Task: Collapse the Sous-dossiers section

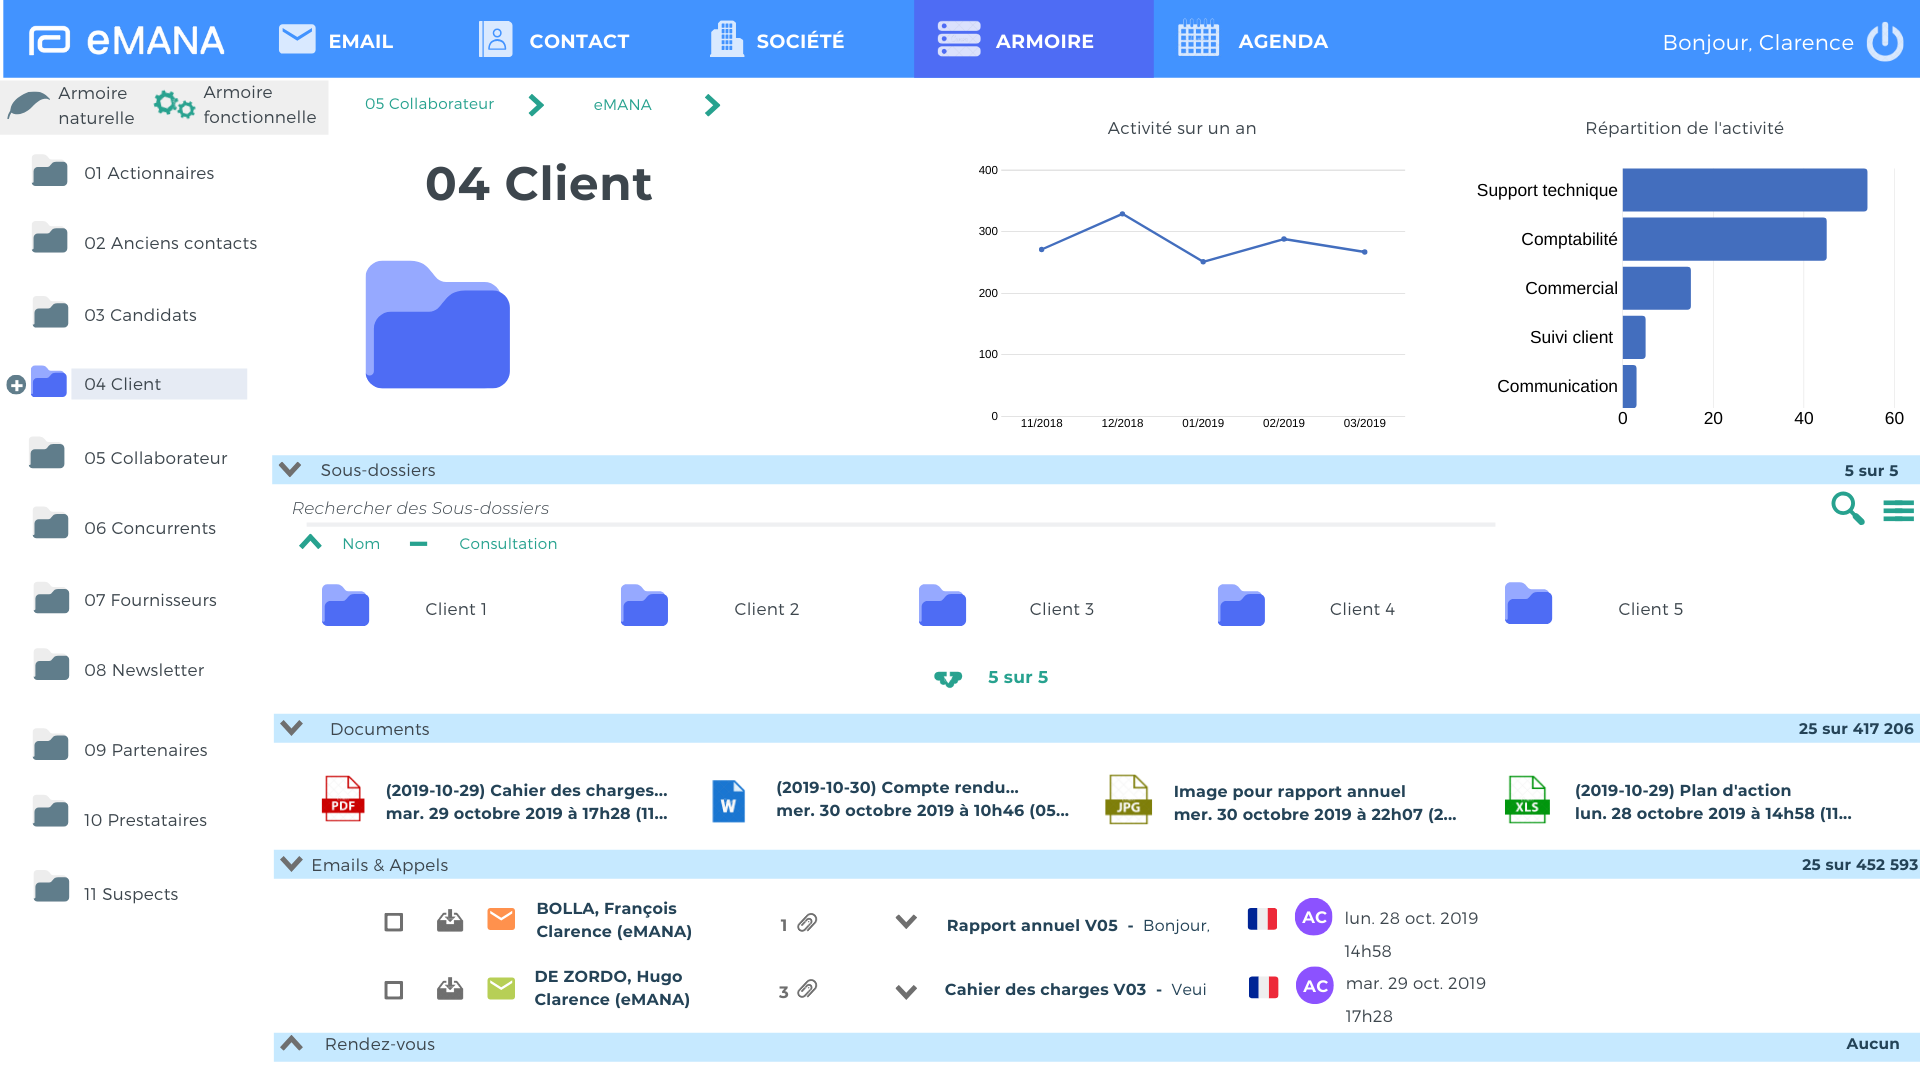Action: click(290, 469)
